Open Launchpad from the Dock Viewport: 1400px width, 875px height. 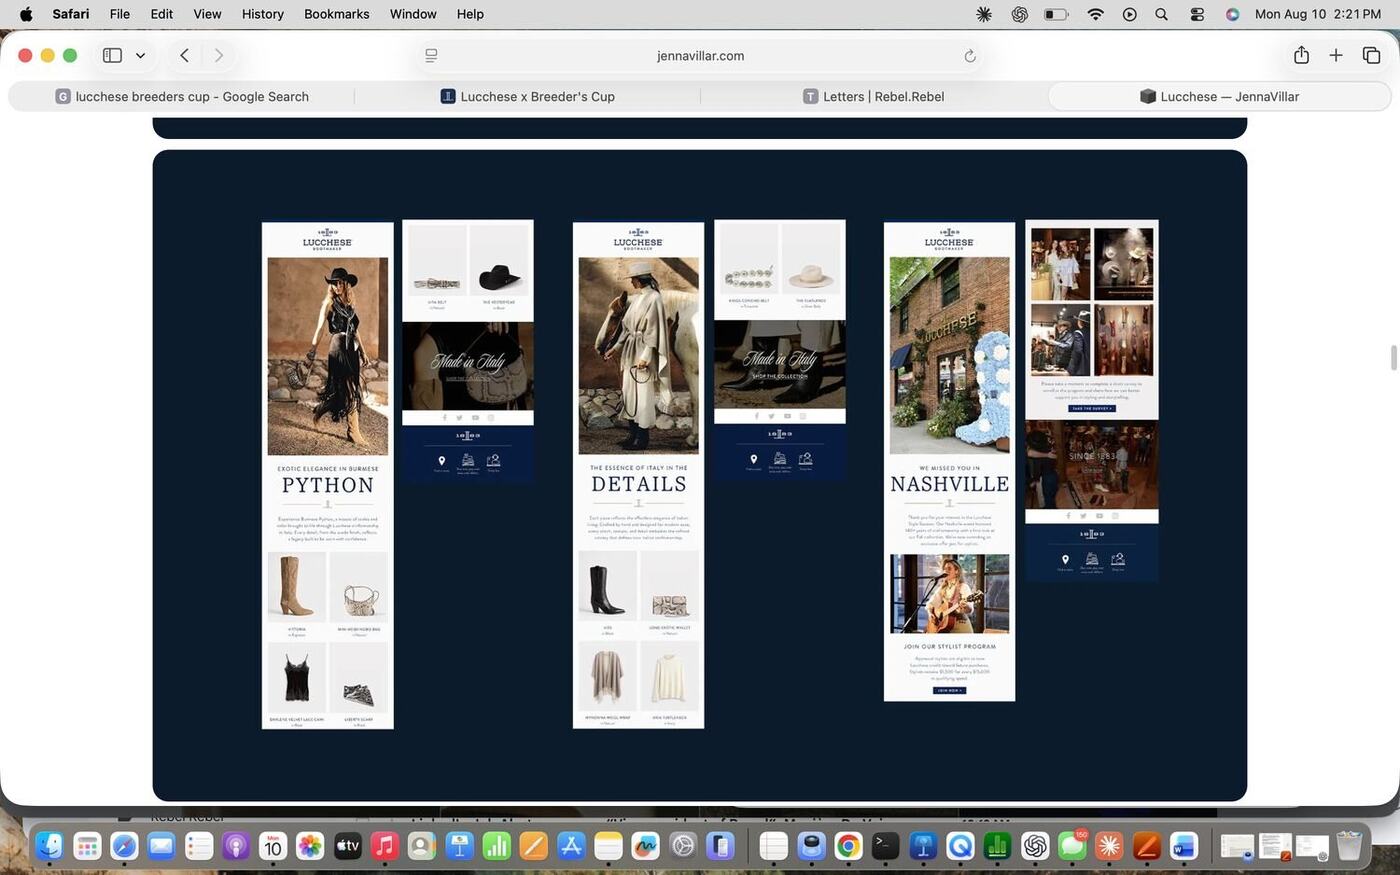(x=87, y=847)
